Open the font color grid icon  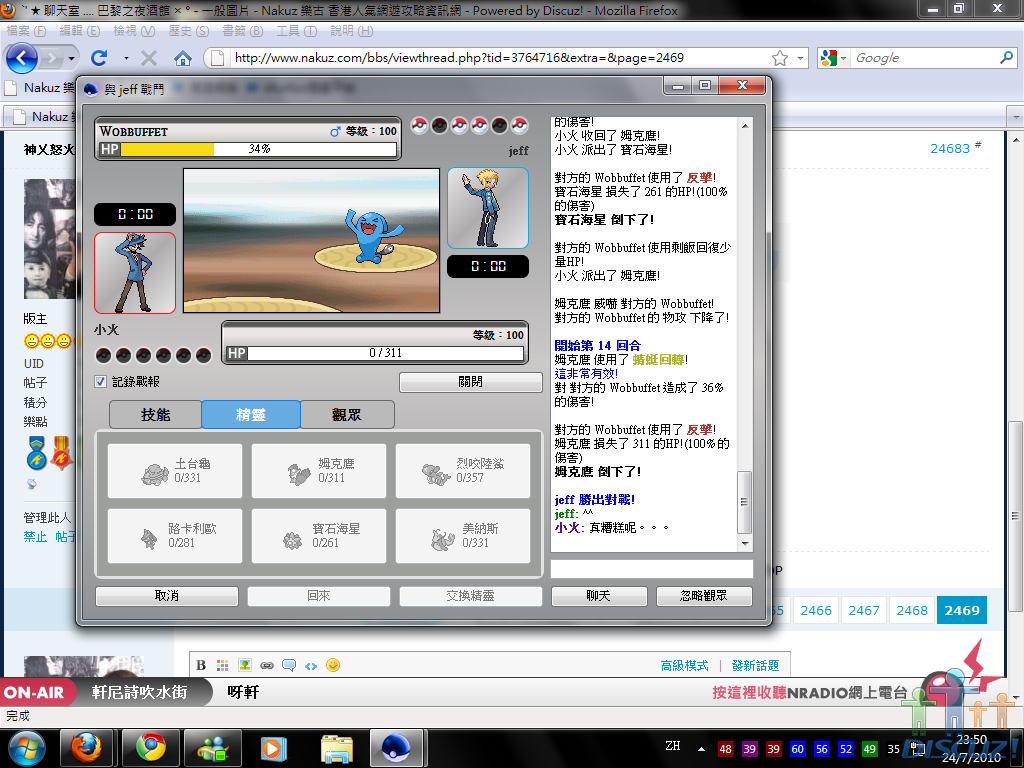[x=223, y=665]
